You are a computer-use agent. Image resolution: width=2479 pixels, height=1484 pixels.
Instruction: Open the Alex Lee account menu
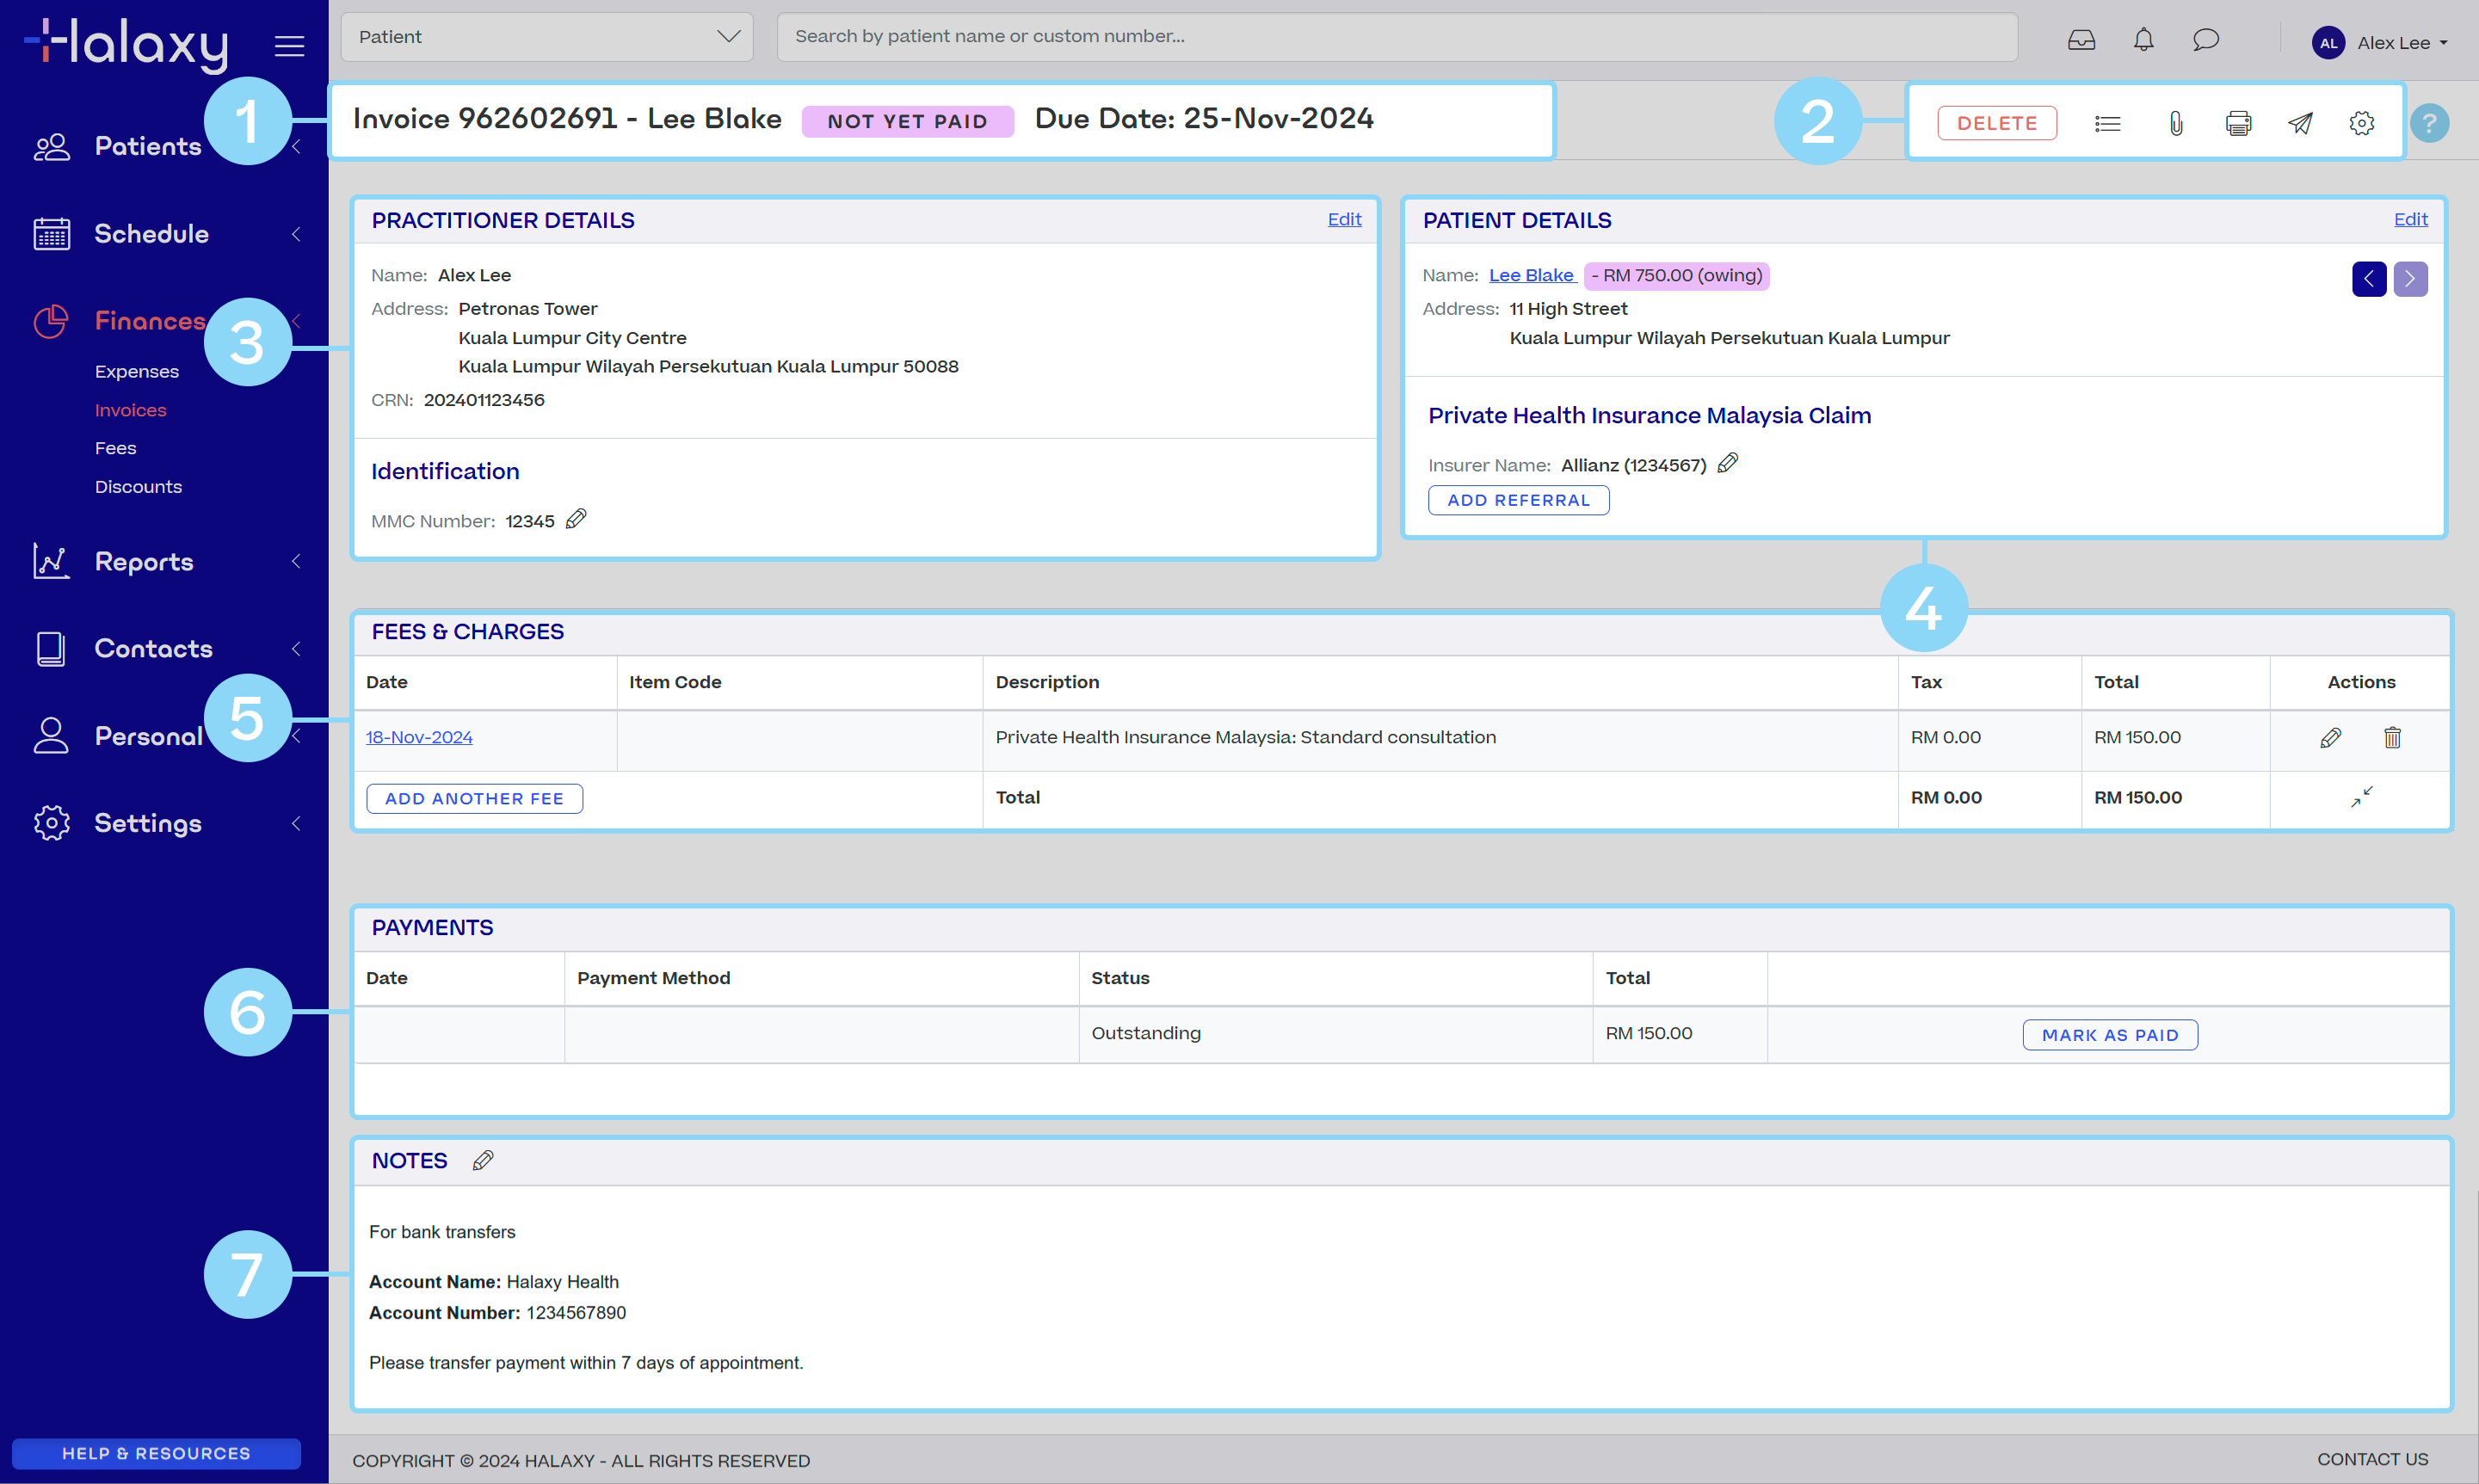click(x=2402, y=43)
